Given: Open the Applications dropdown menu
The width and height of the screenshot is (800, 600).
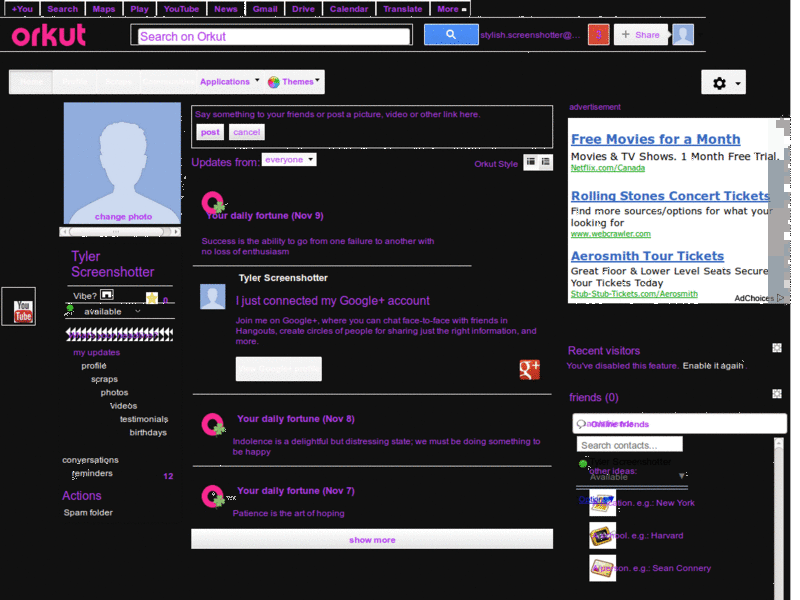Looking at the screenshot, I should [230, 82].
